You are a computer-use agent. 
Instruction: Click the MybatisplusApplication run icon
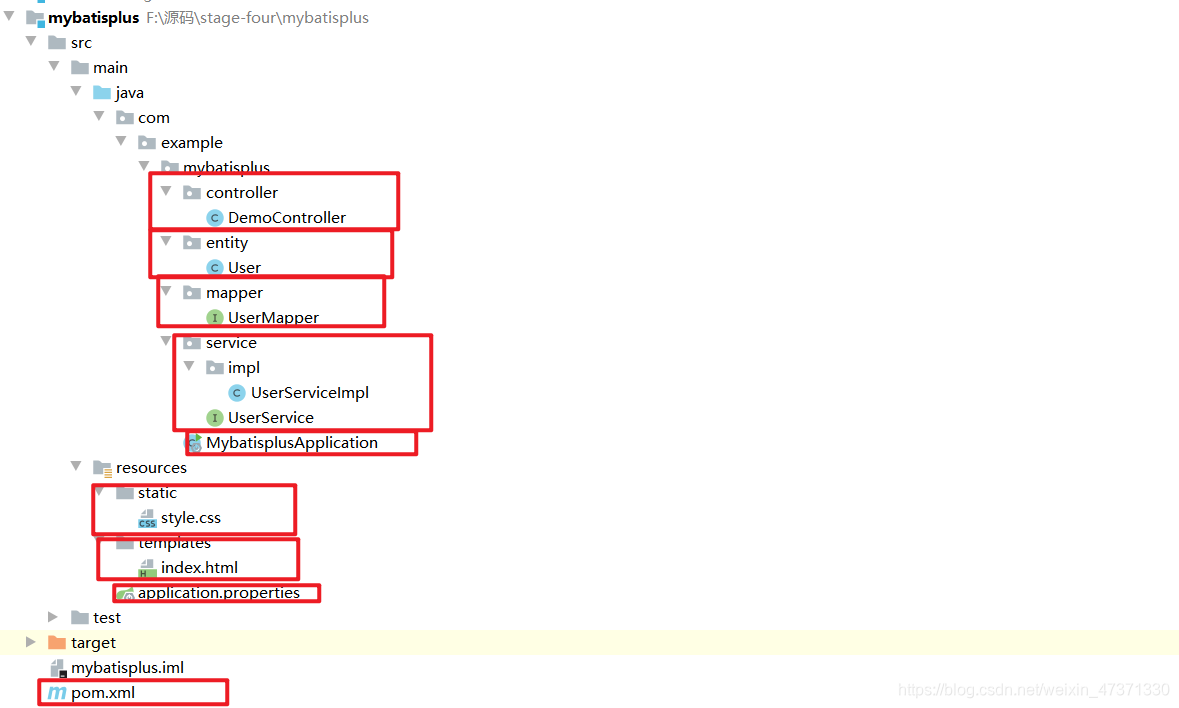click(193, 443)
